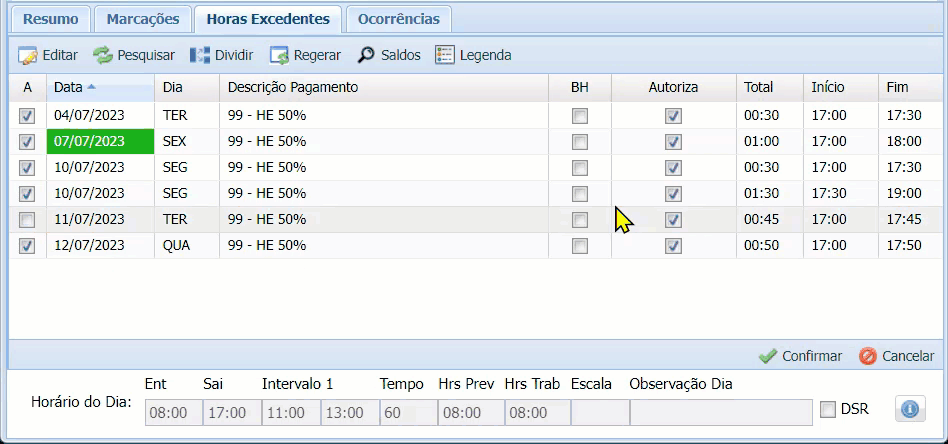948x444 pixels.
Task: Click the Editar pencil icon
Action: point(28,56)
